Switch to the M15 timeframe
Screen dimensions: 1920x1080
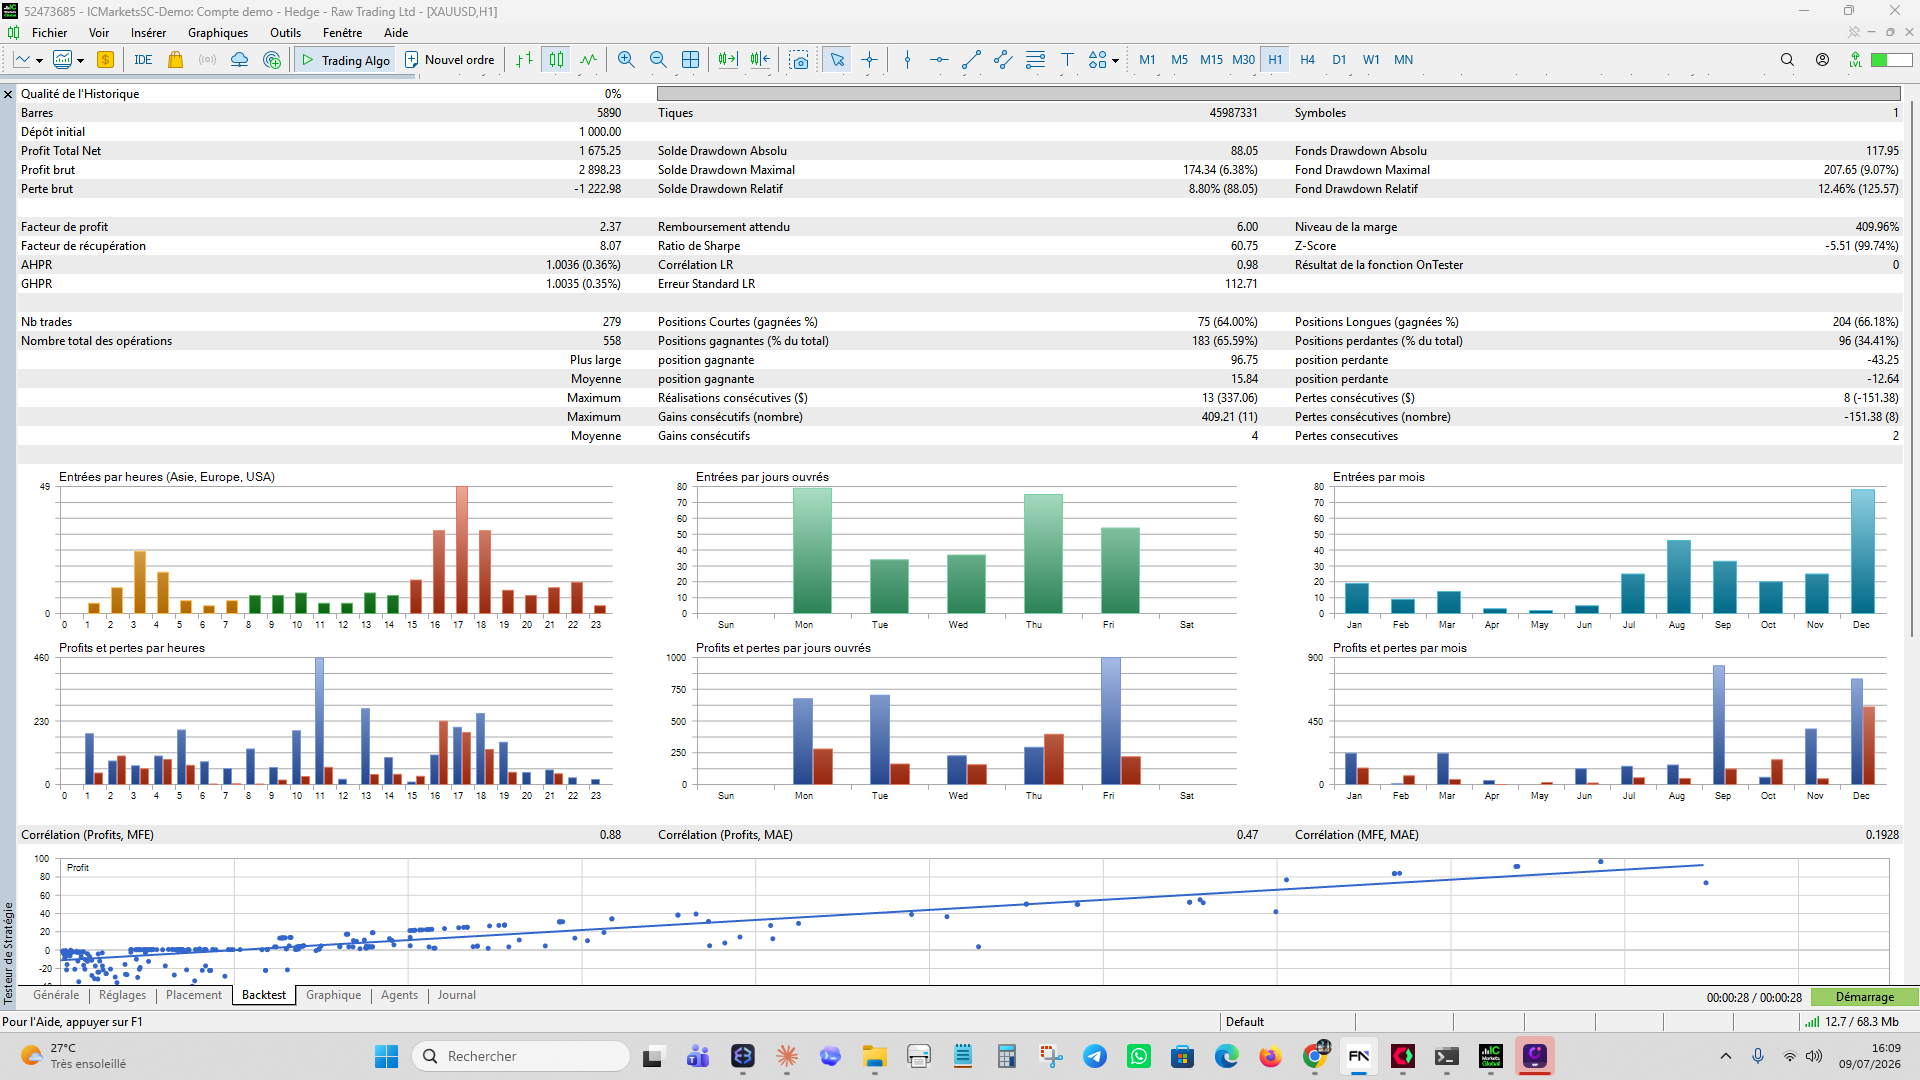click(1211, 60)
